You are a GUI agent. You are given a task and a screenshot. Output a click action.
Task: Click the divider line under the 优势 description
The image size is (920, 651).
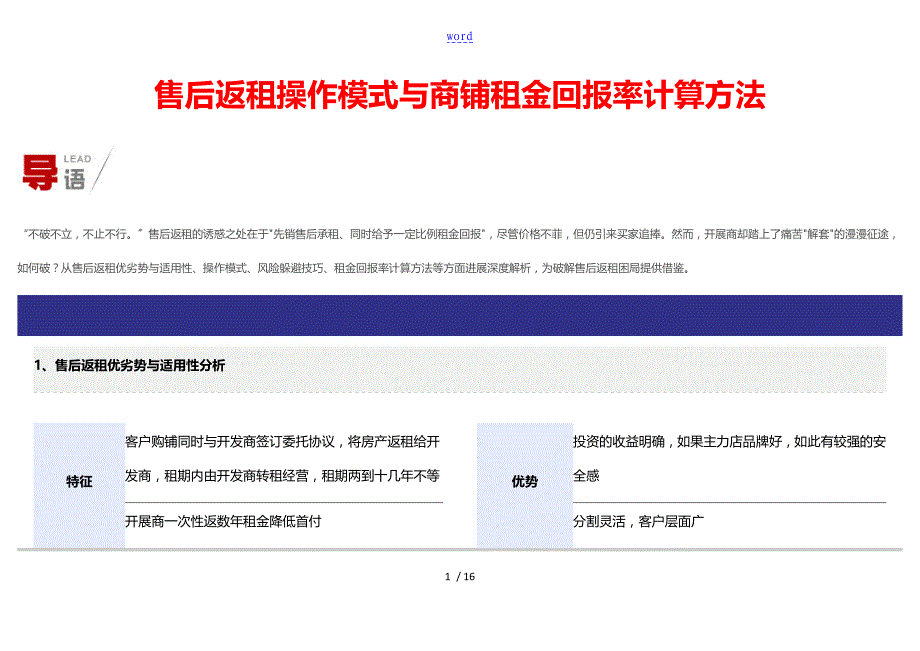pyautogui.click(x=729, y=502)
